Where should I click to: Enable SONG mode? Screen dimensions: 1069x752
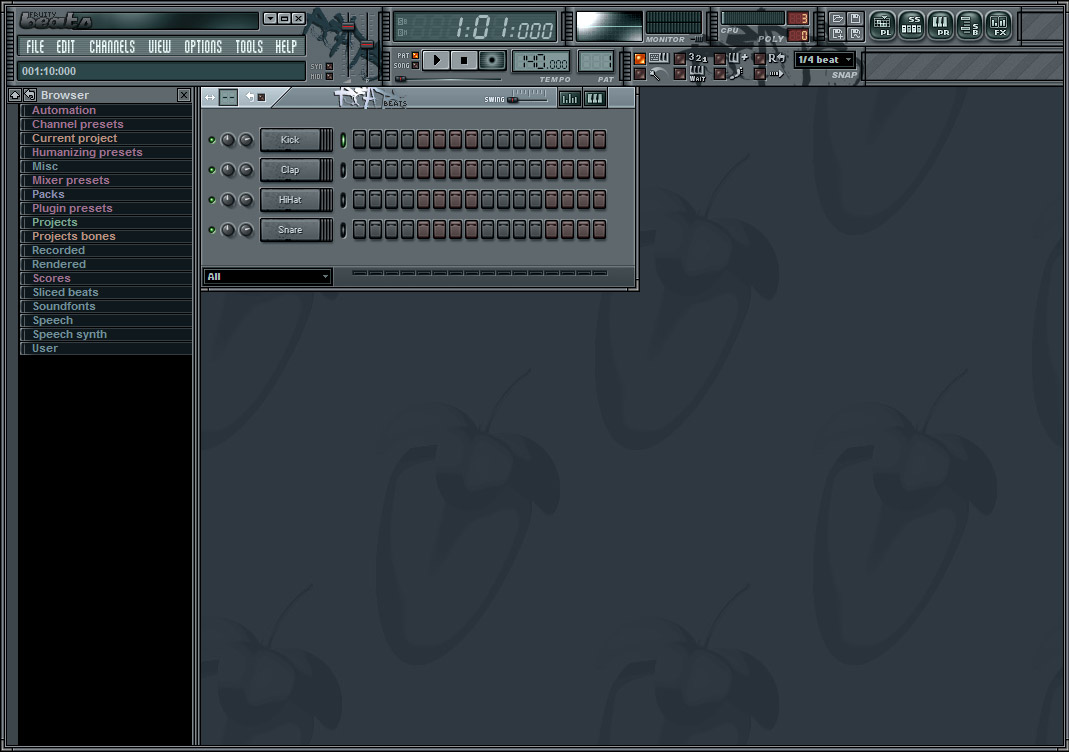[x=415, y=65]
